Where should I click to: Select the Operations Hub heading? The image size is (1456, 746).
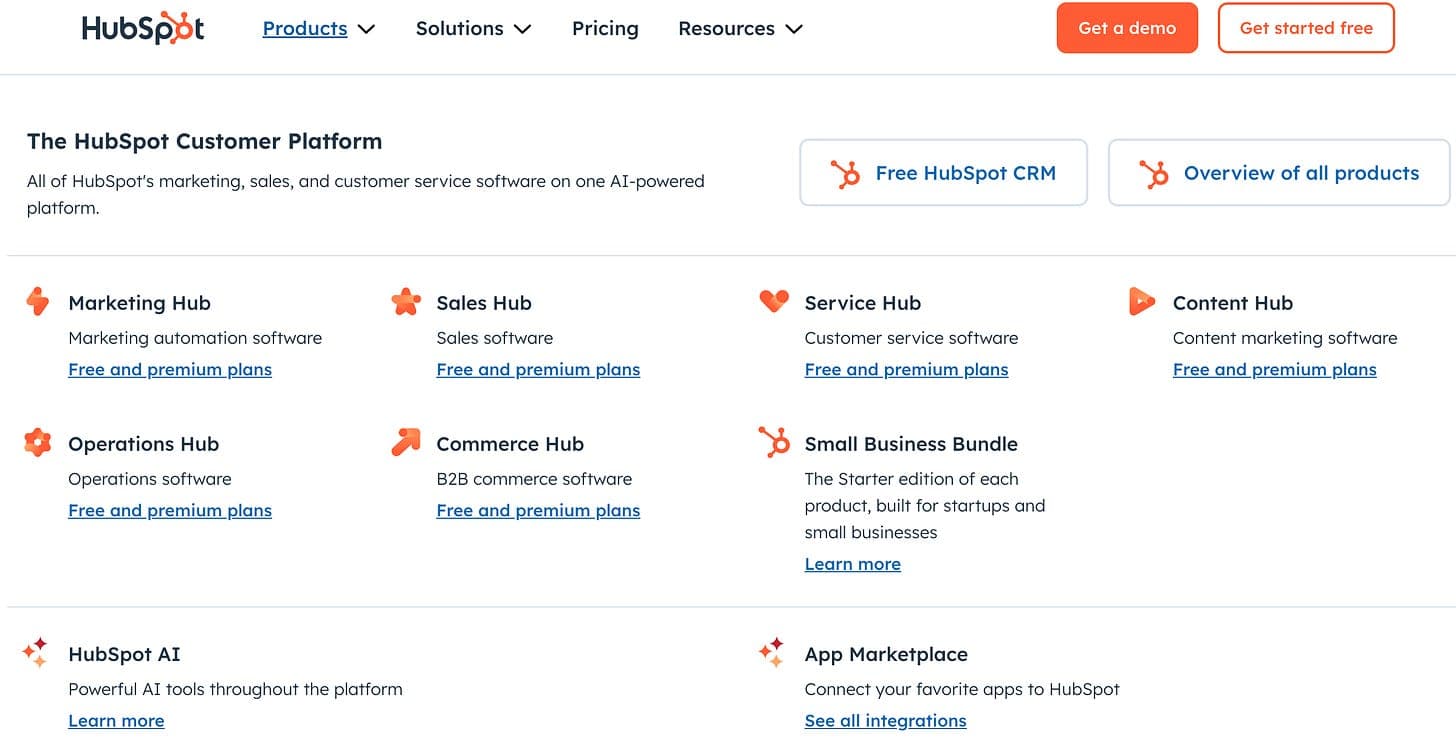[x=143, y=444]
